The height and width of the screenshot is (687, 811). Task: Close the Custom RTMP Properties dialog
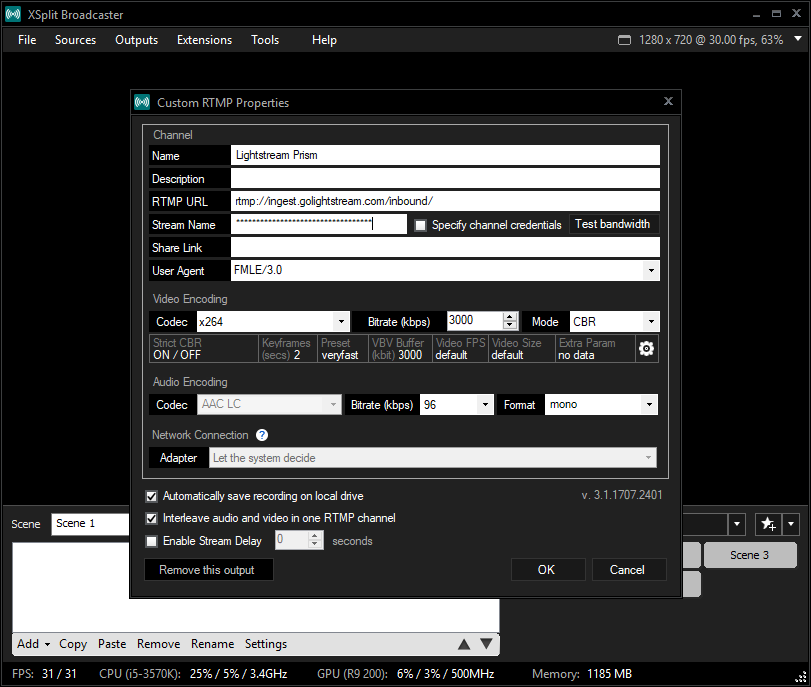click(668, 101)
